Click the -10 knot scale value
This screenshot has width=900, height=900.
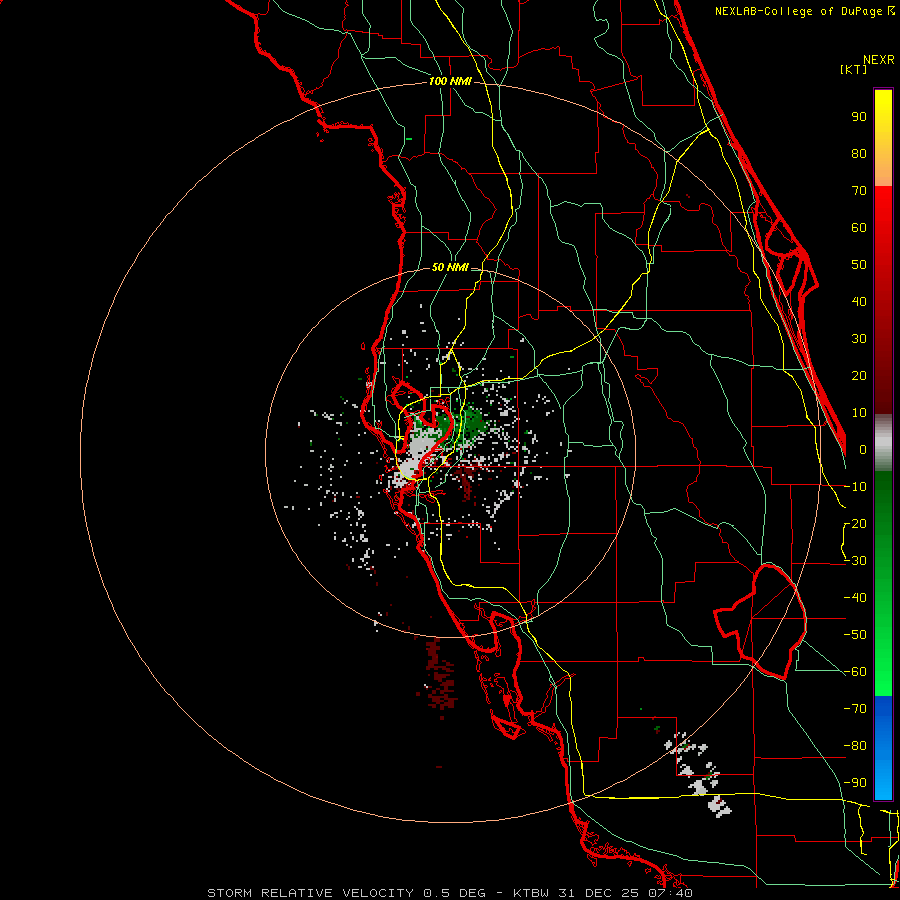(855, 487)
